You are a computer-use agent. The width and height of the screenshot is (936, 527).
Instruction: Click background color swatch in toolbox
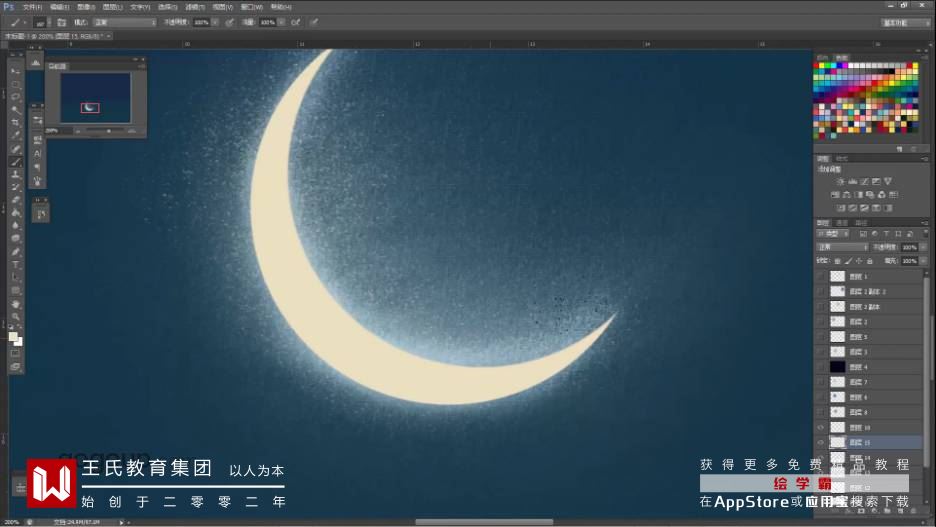point(19,342)
